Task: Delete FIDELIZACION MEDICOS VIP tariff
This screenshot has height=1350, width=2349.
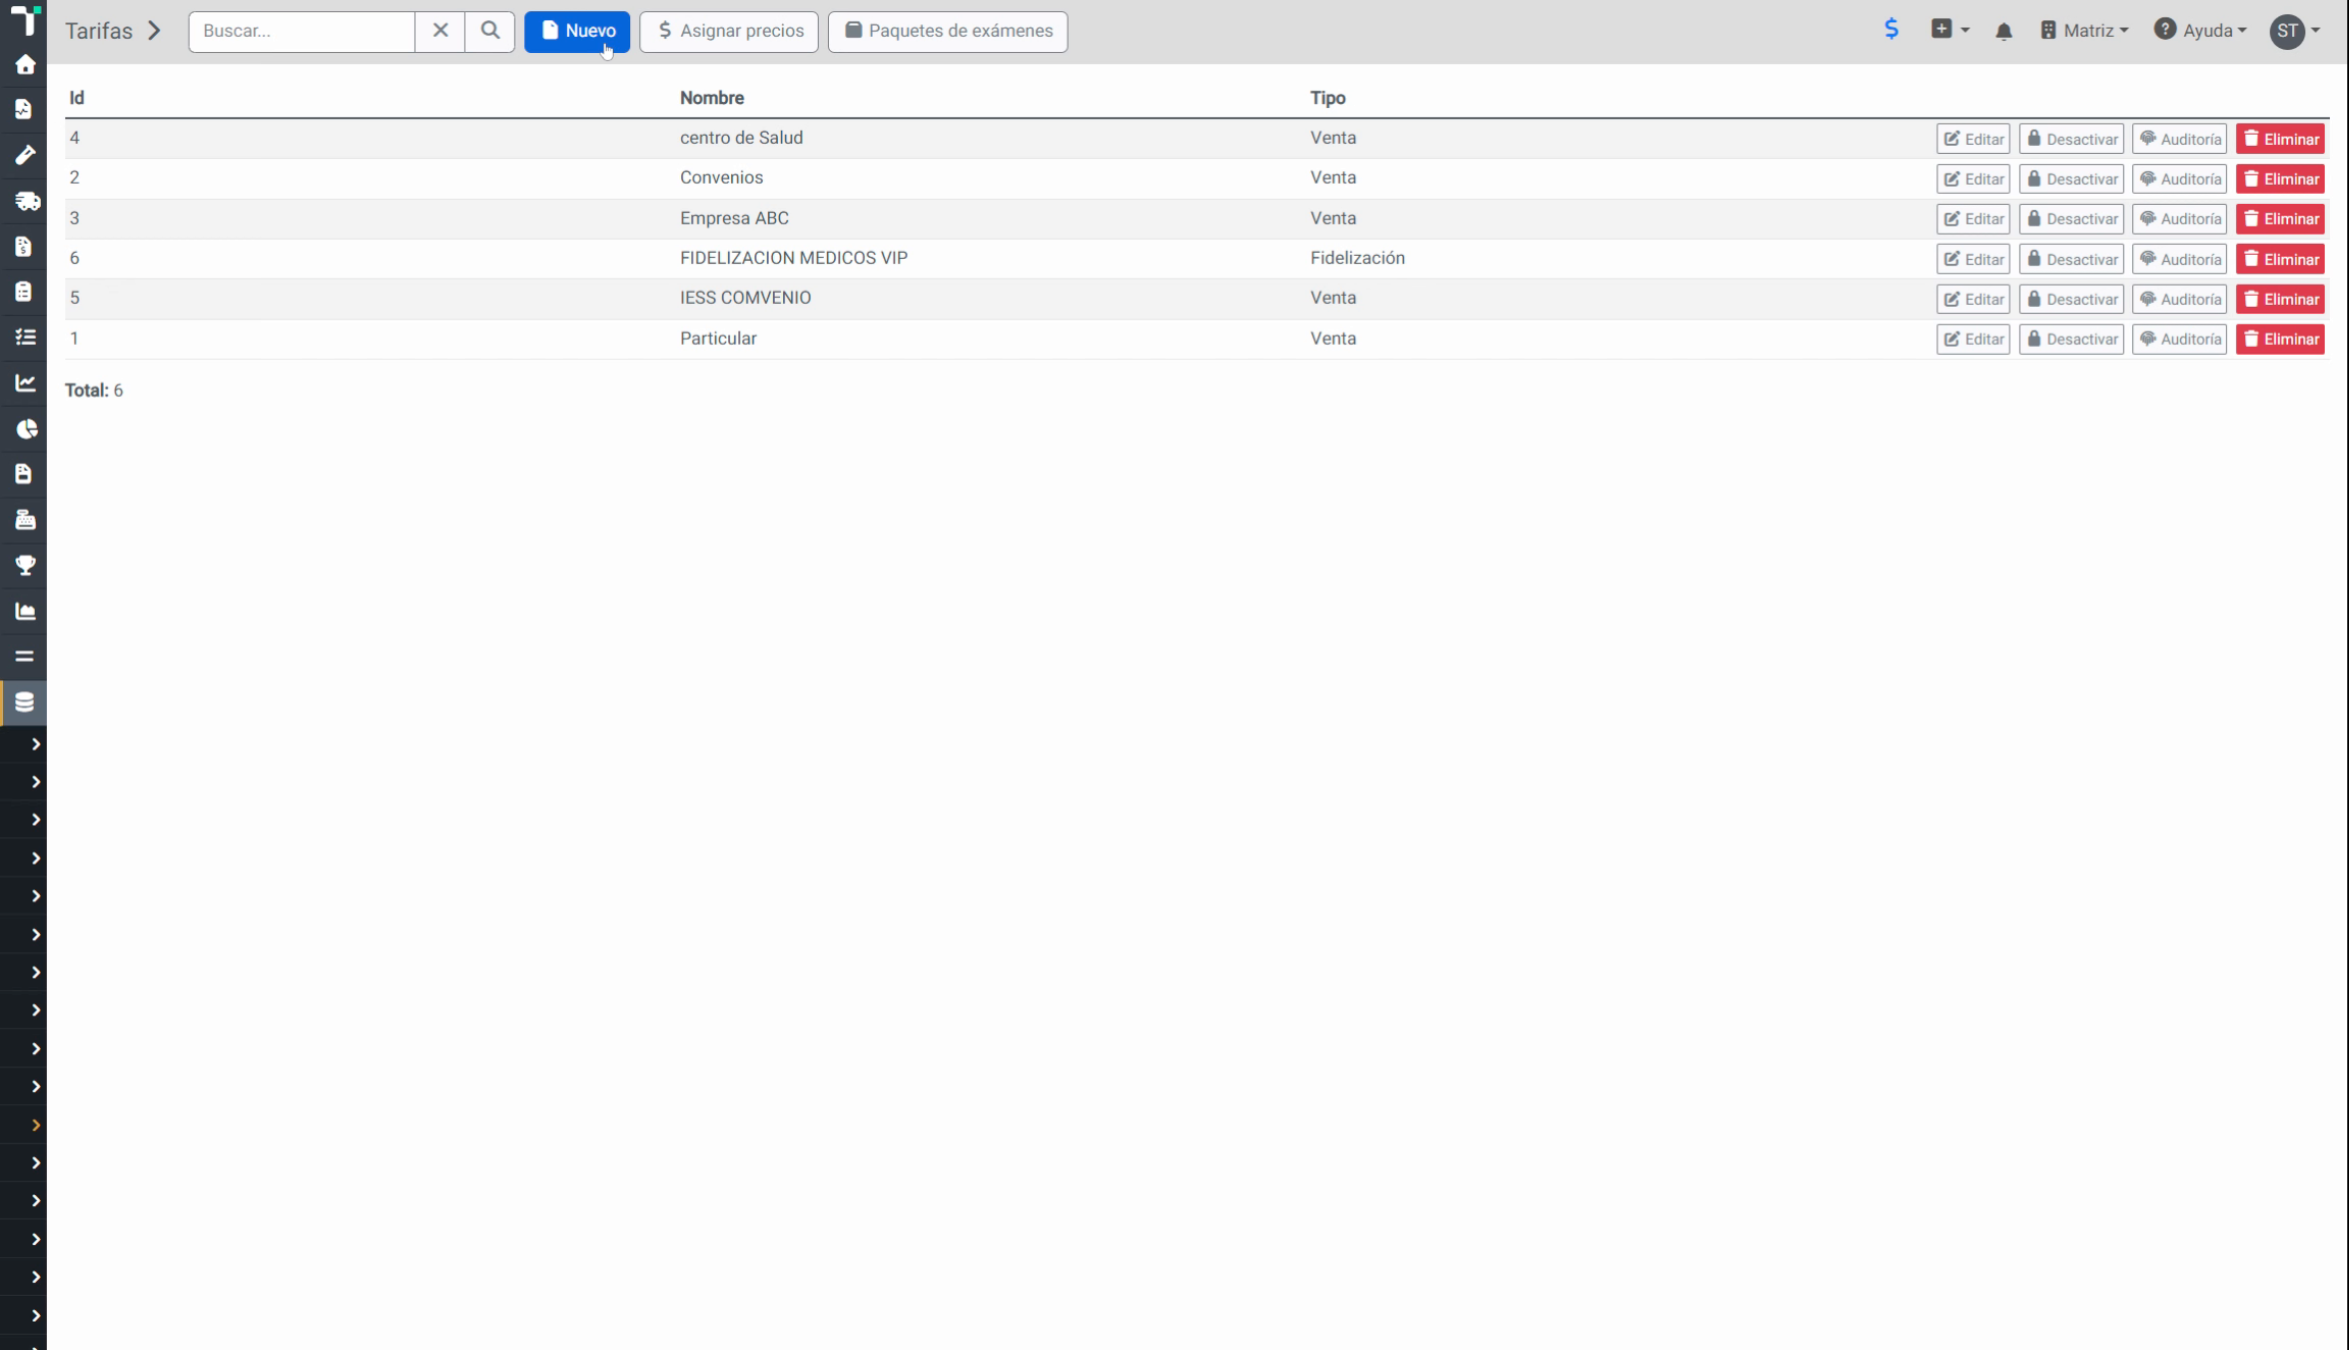Action: 2280,259
